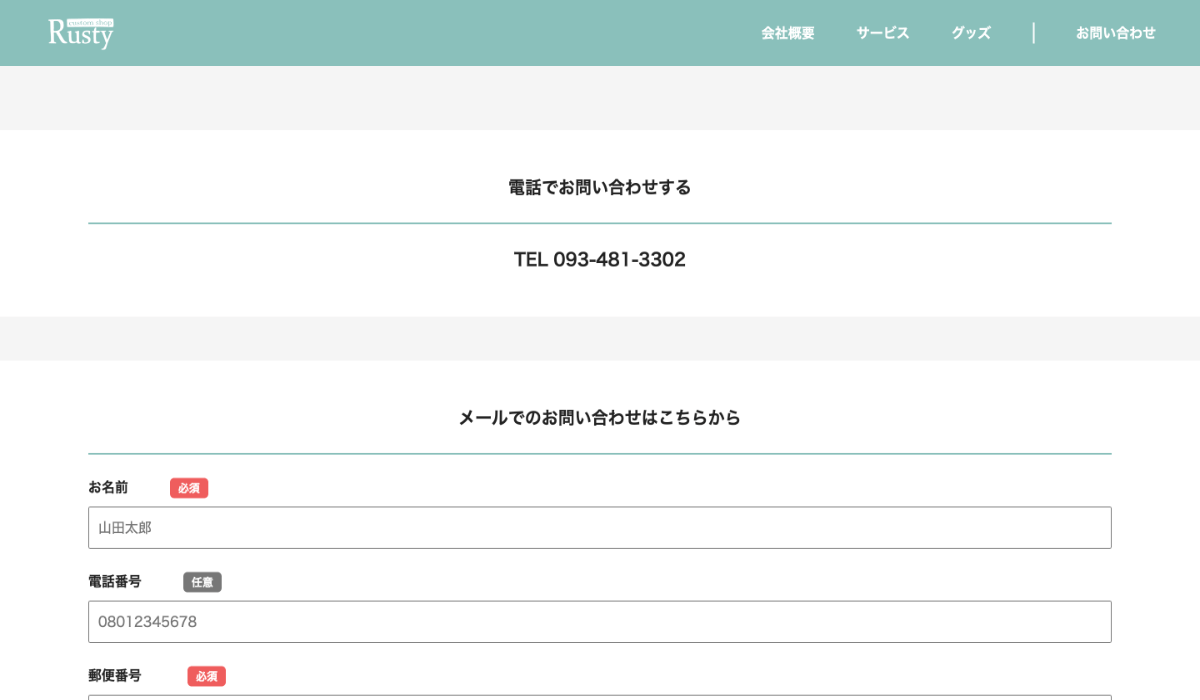Click the 電話でお問い合わせする heading
The image size is (1200, 700).
[600, 187]
